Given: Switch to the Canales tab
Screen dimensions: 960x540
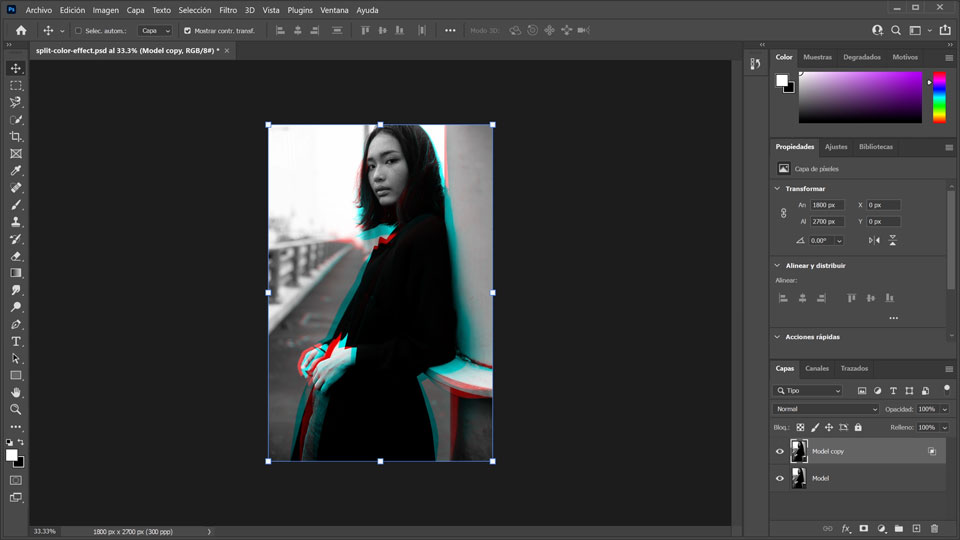Looking at the screenshot, I should tap(817, 368).
